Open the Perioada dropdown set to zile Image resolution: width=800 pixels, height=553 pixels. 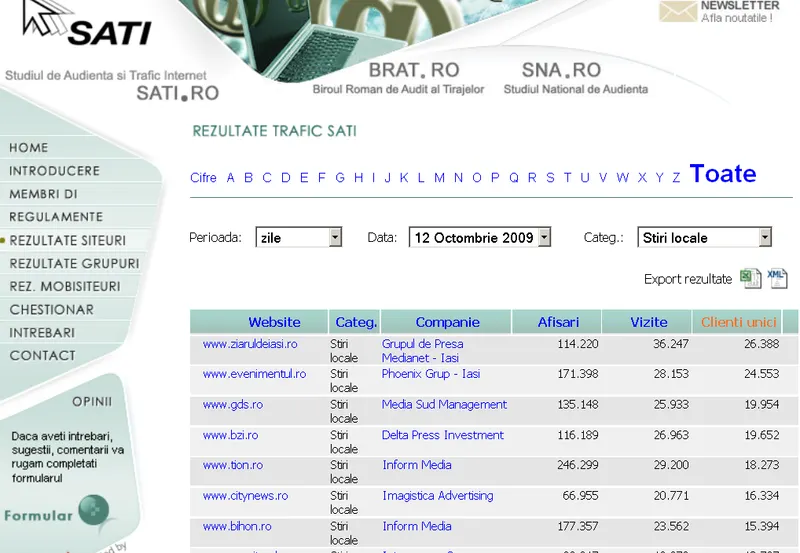pyautogui.click(x=298, y=237)
